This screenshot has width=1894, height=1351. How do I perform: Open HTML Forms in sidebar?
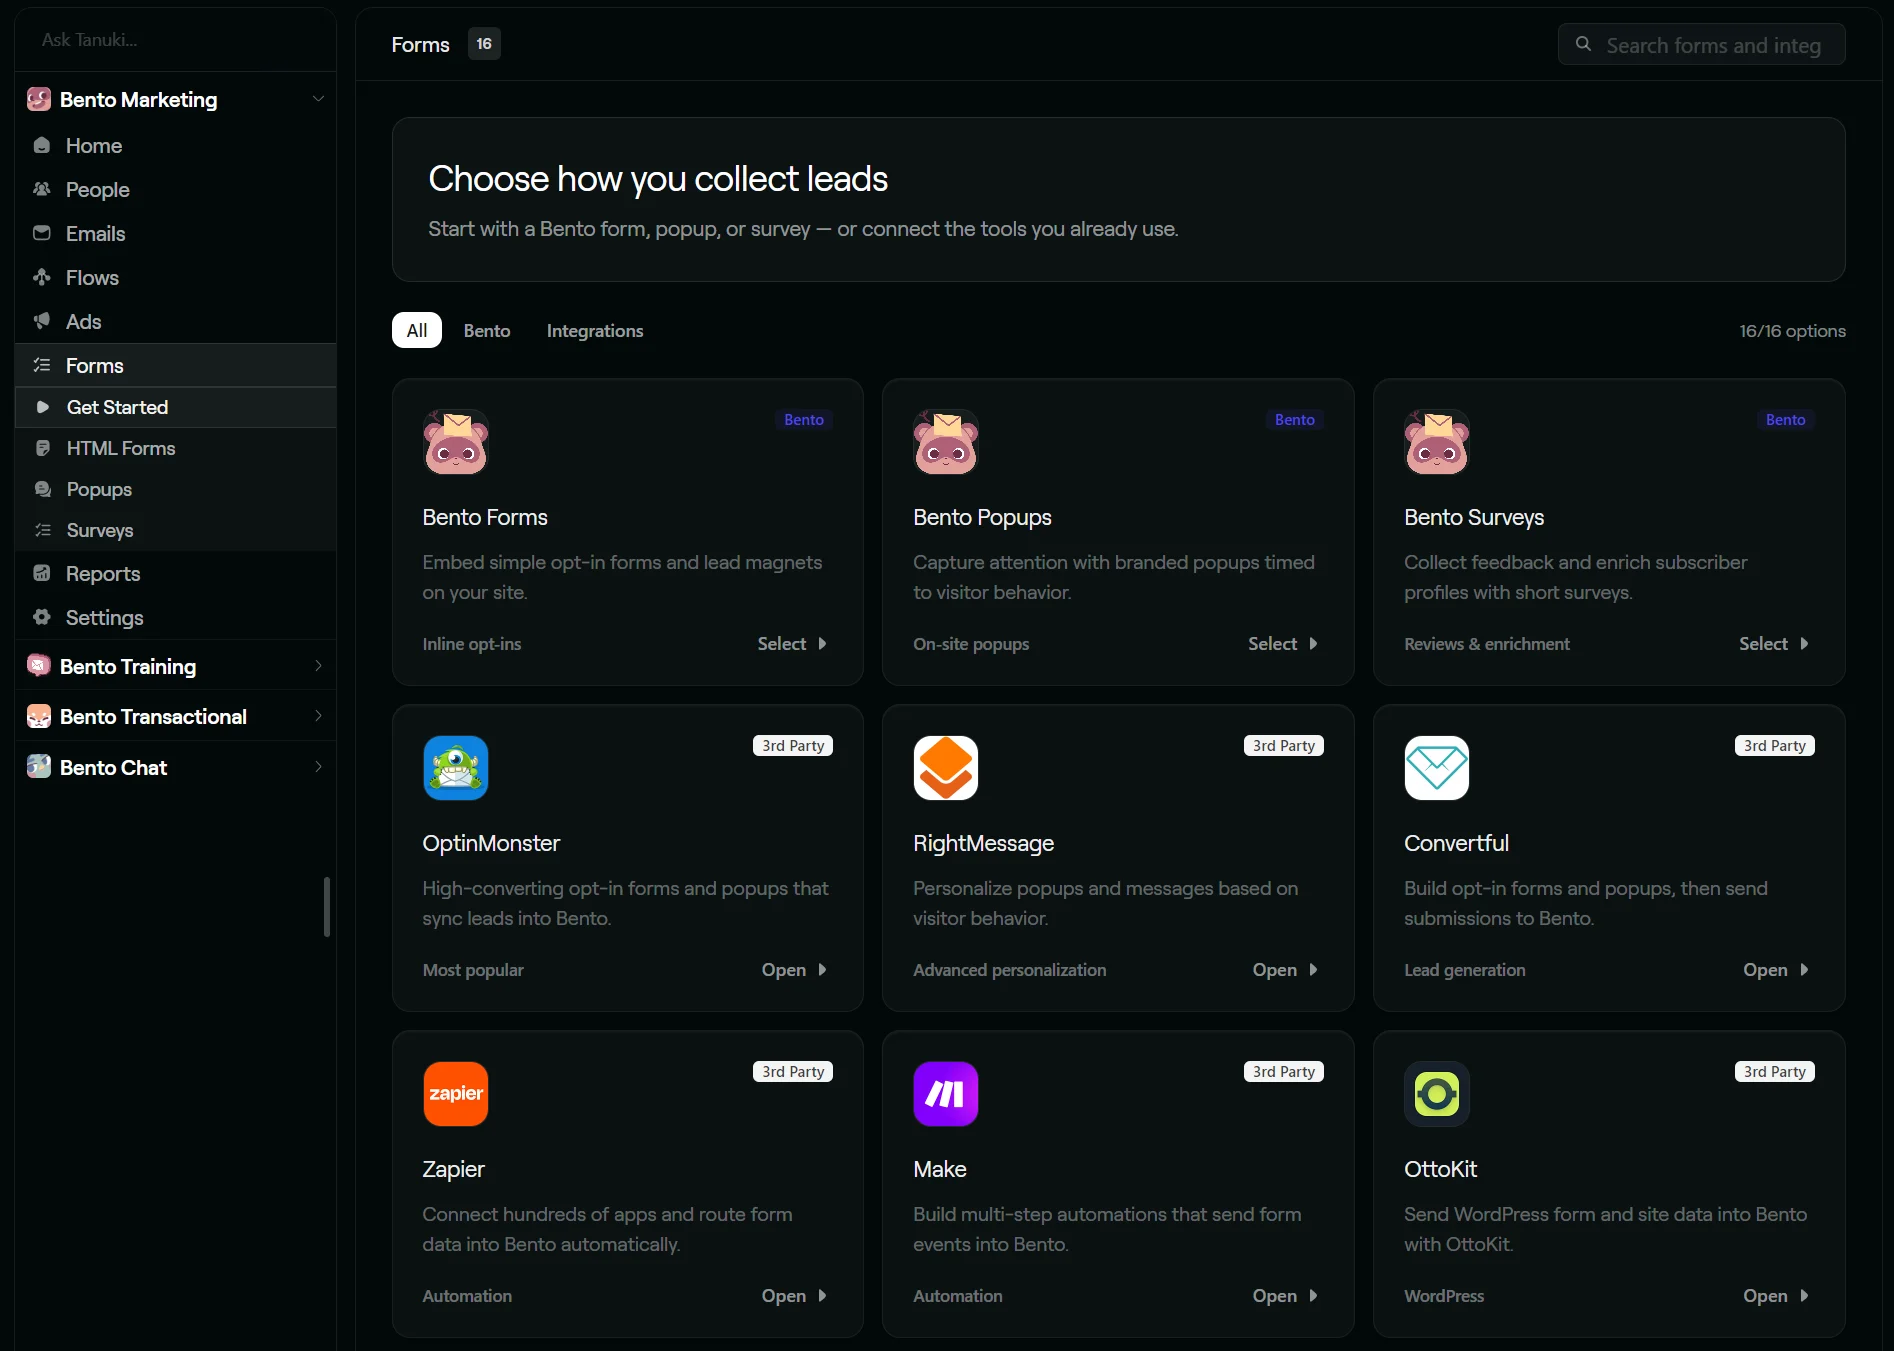(x=176, y=448)
